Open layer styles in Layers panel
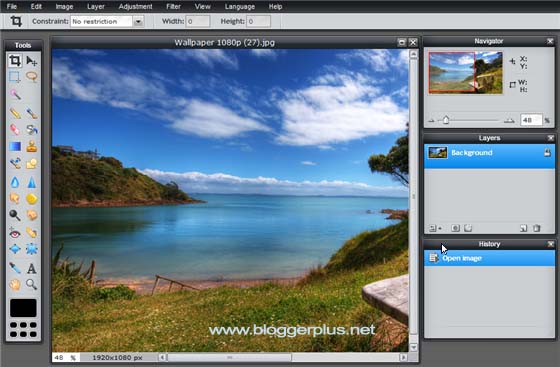Screen dimensions: 560x367 [468, 228]
